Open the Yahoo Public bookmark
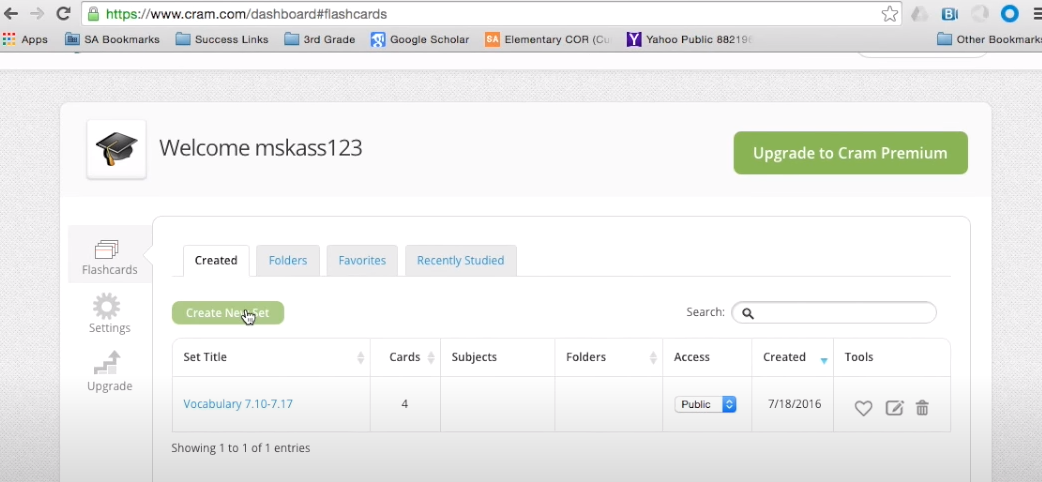The image size is (1042, 482). coord(689,39)
